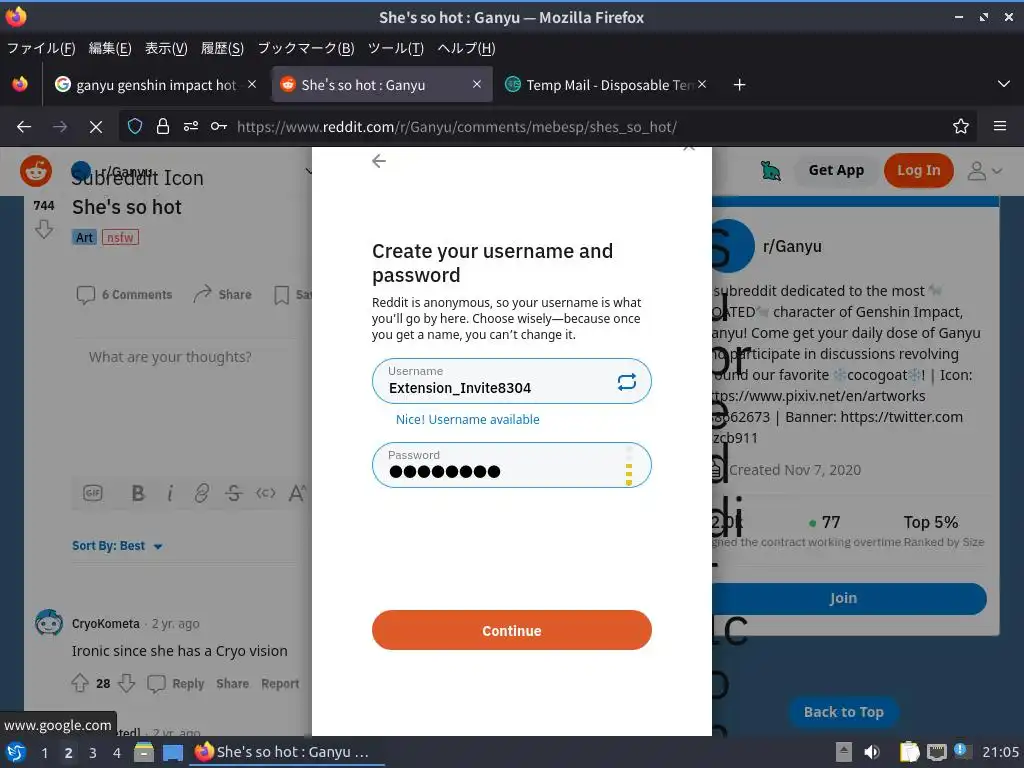Open the ヘルプ(H) menu

click(466, 48)
